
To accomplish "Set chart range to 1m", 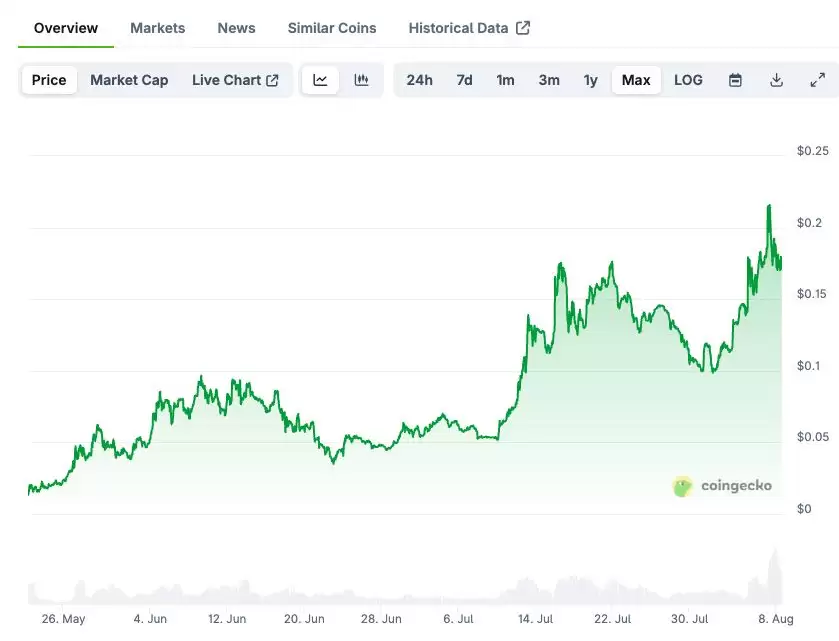I will click(505, 80).
